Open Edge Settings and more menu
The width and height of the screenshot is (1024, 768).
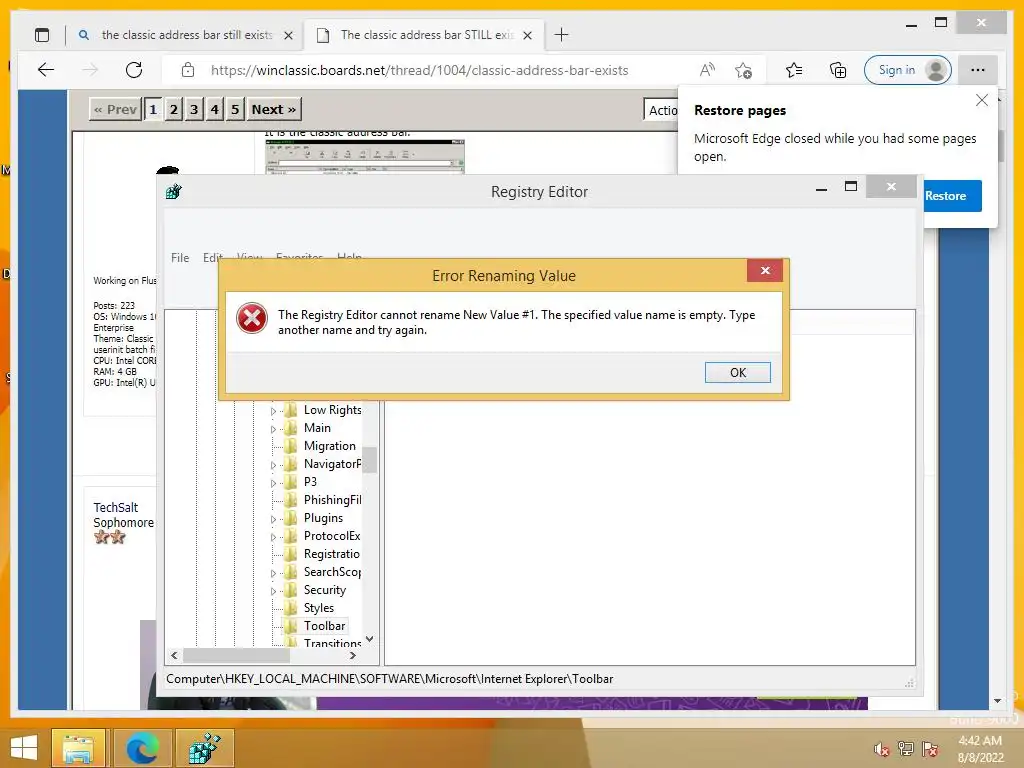pos(978,70)
